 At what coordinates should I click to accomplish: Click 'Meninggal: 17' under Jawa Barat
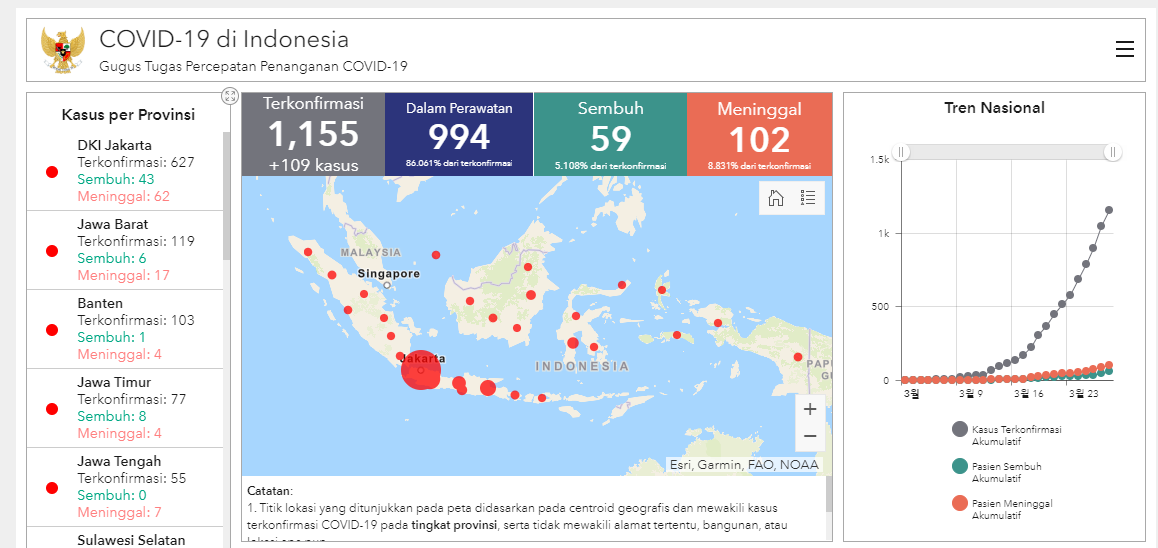[123, 276]
